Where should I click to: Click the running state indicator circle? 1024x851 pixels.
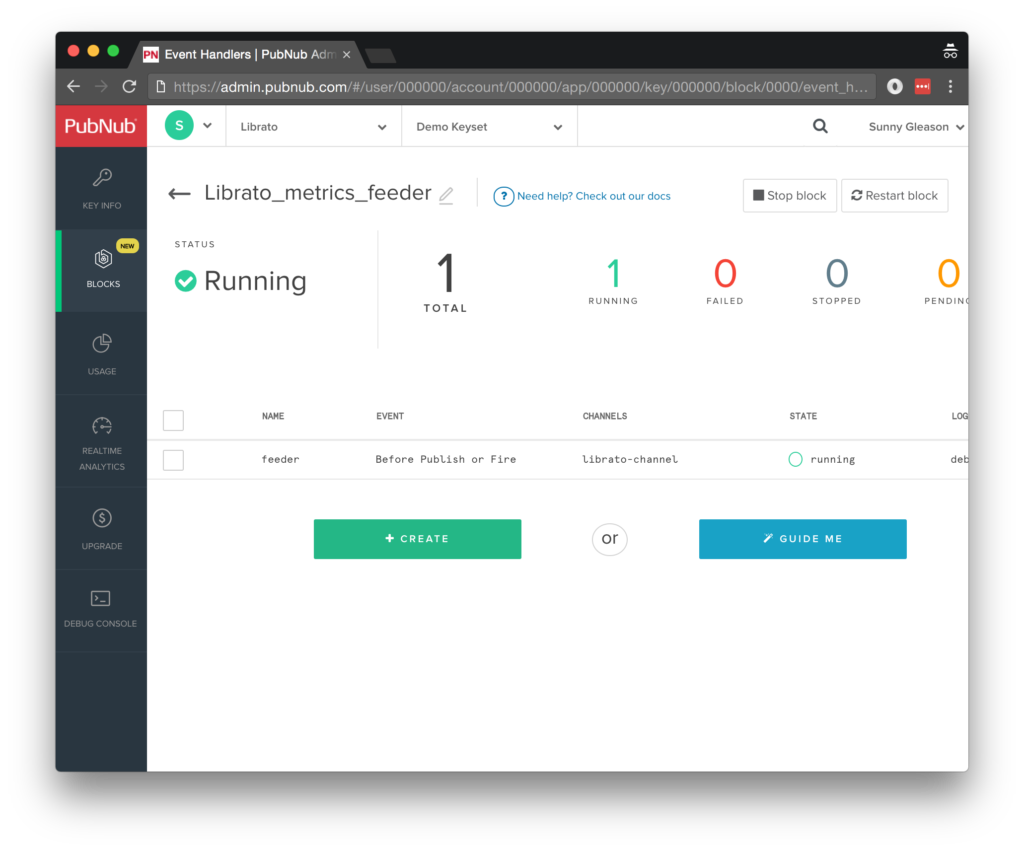(797, 459)
